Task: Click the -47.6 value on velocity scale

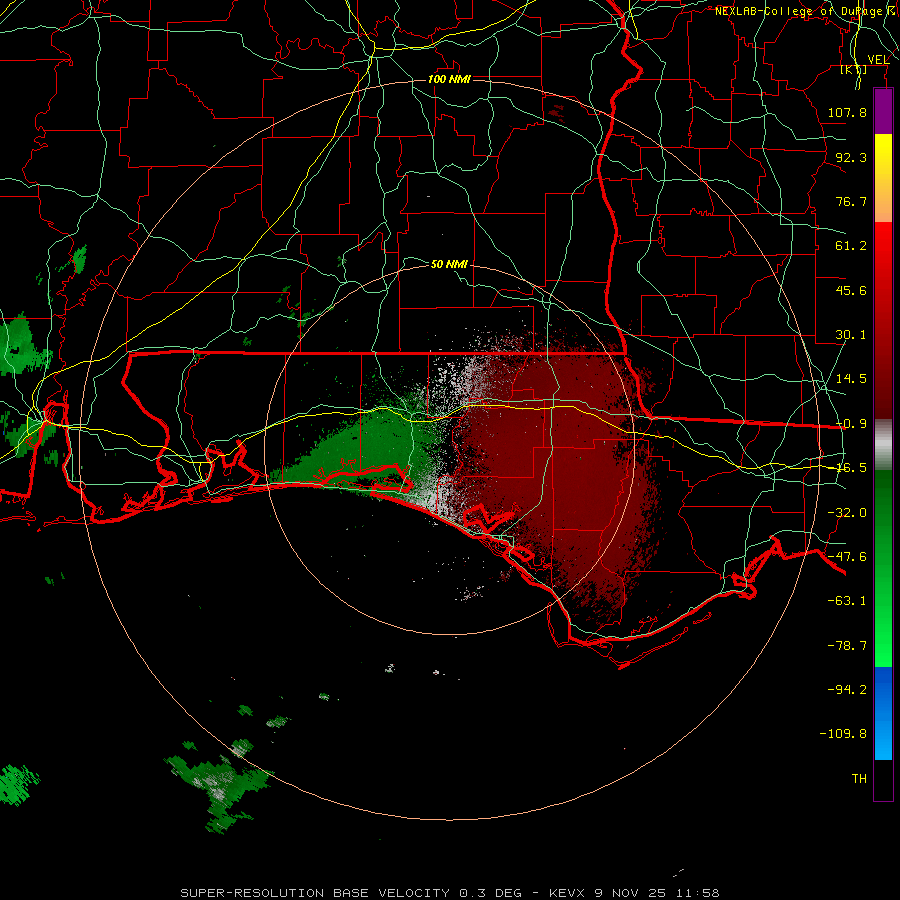Action: [x=847, y=557]
